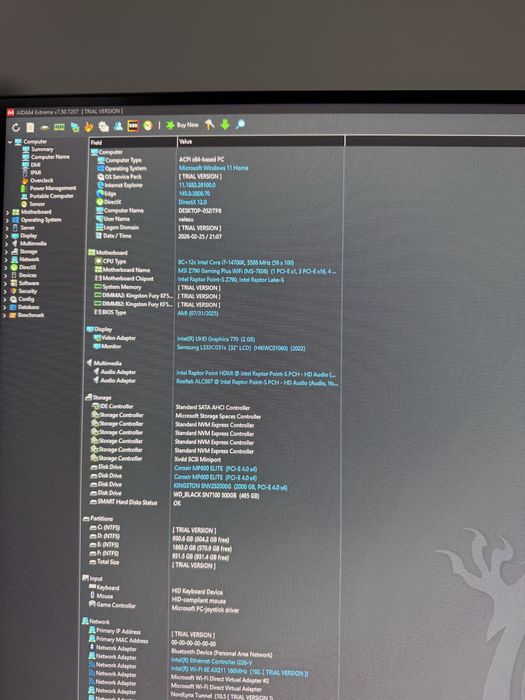Open the Microsoft Windows 11 Home link
Image resolution: width=525 pixels, height=700 pixels.
point(213,168)
